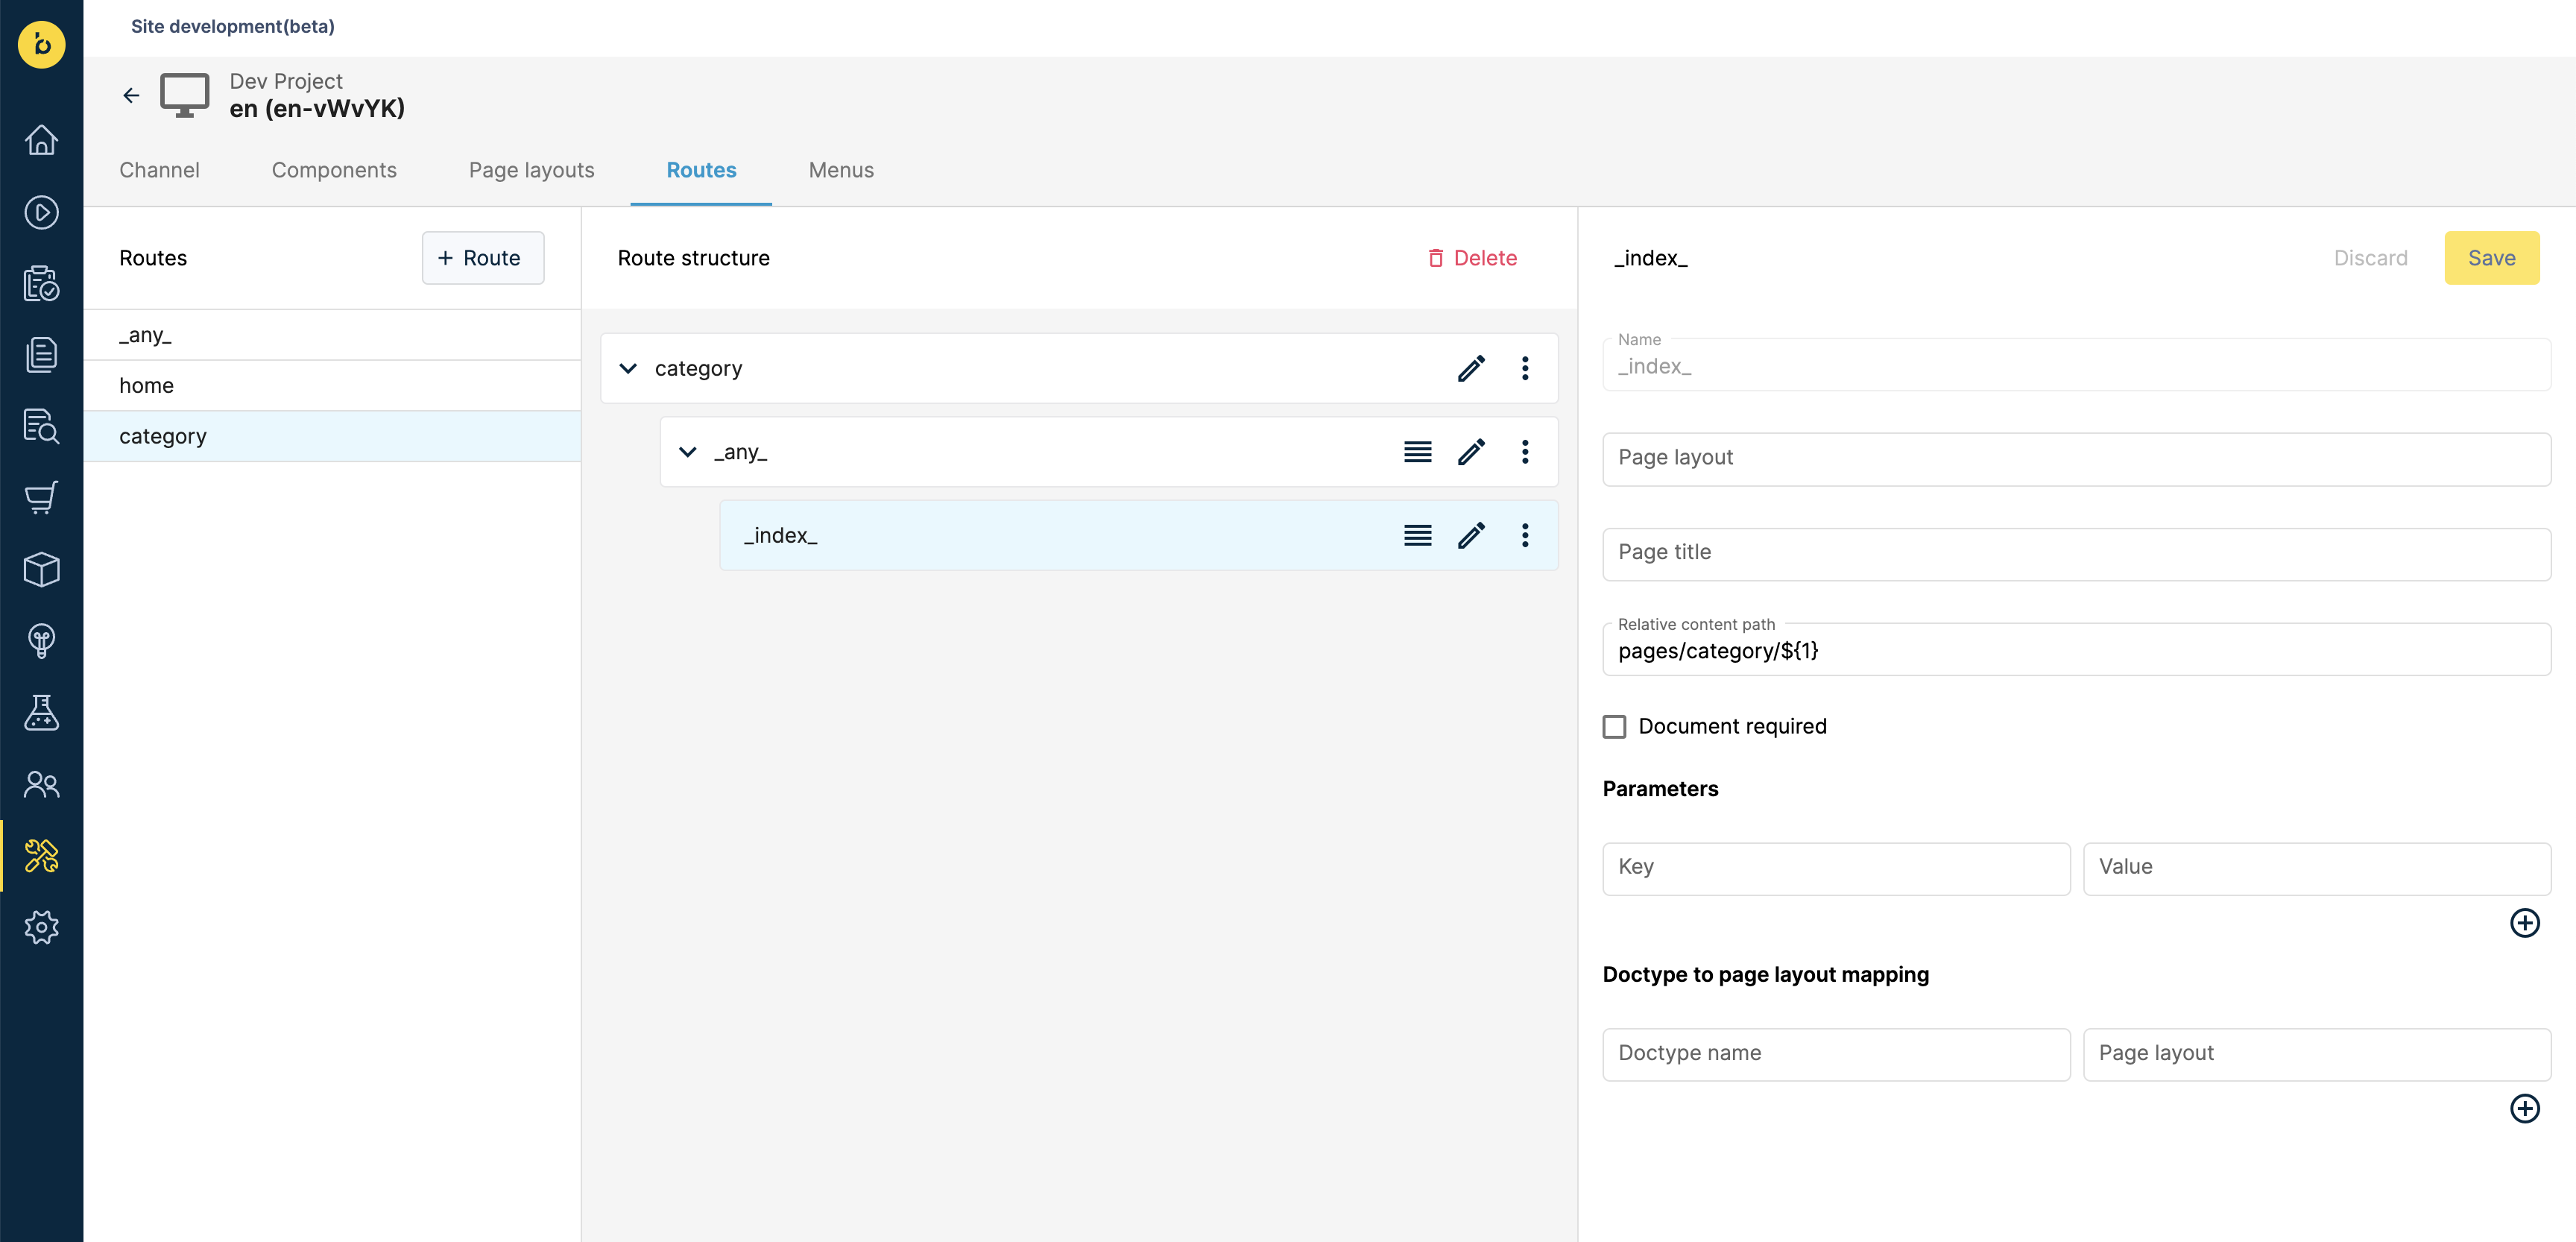Image resolution: width=2576 pixels, height=1242 pixels.
Task: Select the _index_ row in route structure
Action: point(1138,536)
